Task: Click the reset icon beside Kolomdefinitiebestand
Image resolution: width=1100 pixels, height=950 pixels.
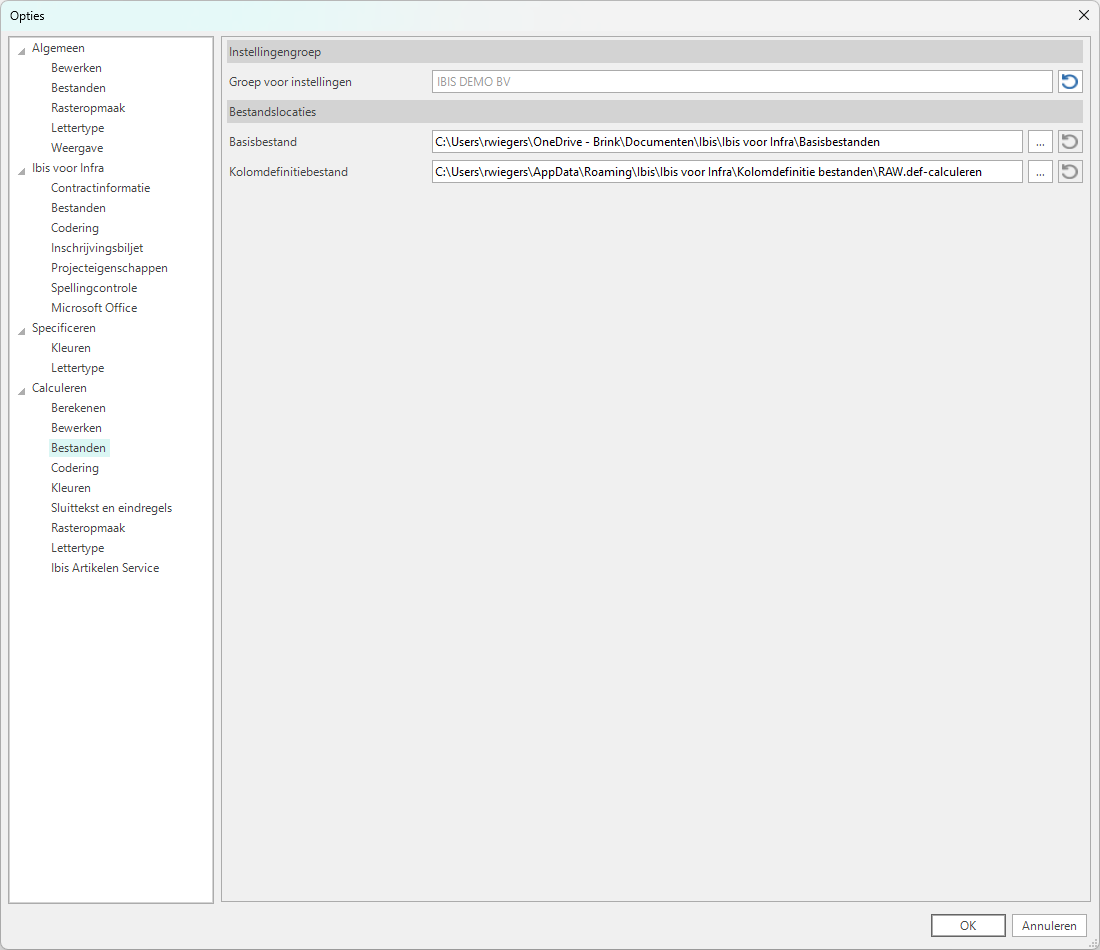Action: [x=1070, y=172]
